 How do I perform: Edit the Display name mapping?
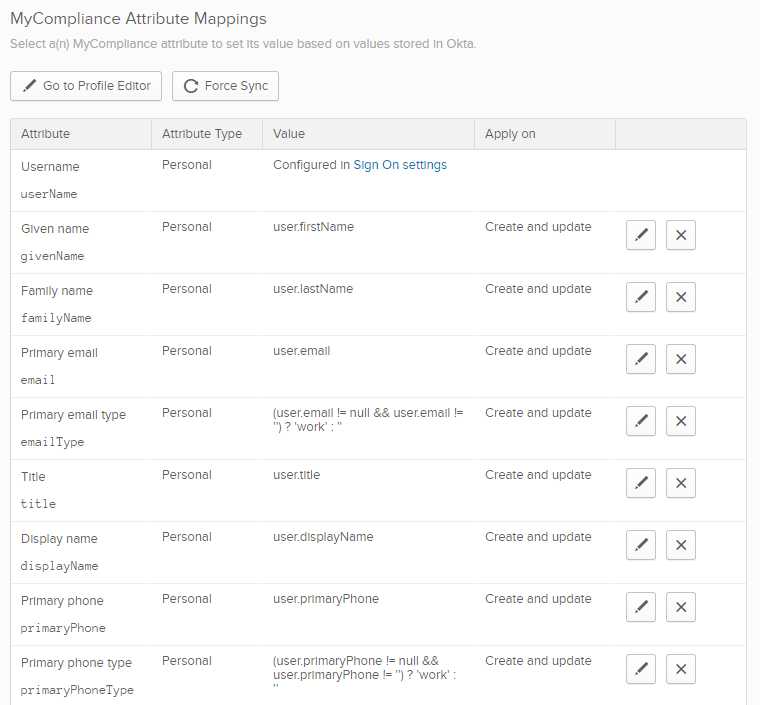pyautogui.click(x=640, y=545)
